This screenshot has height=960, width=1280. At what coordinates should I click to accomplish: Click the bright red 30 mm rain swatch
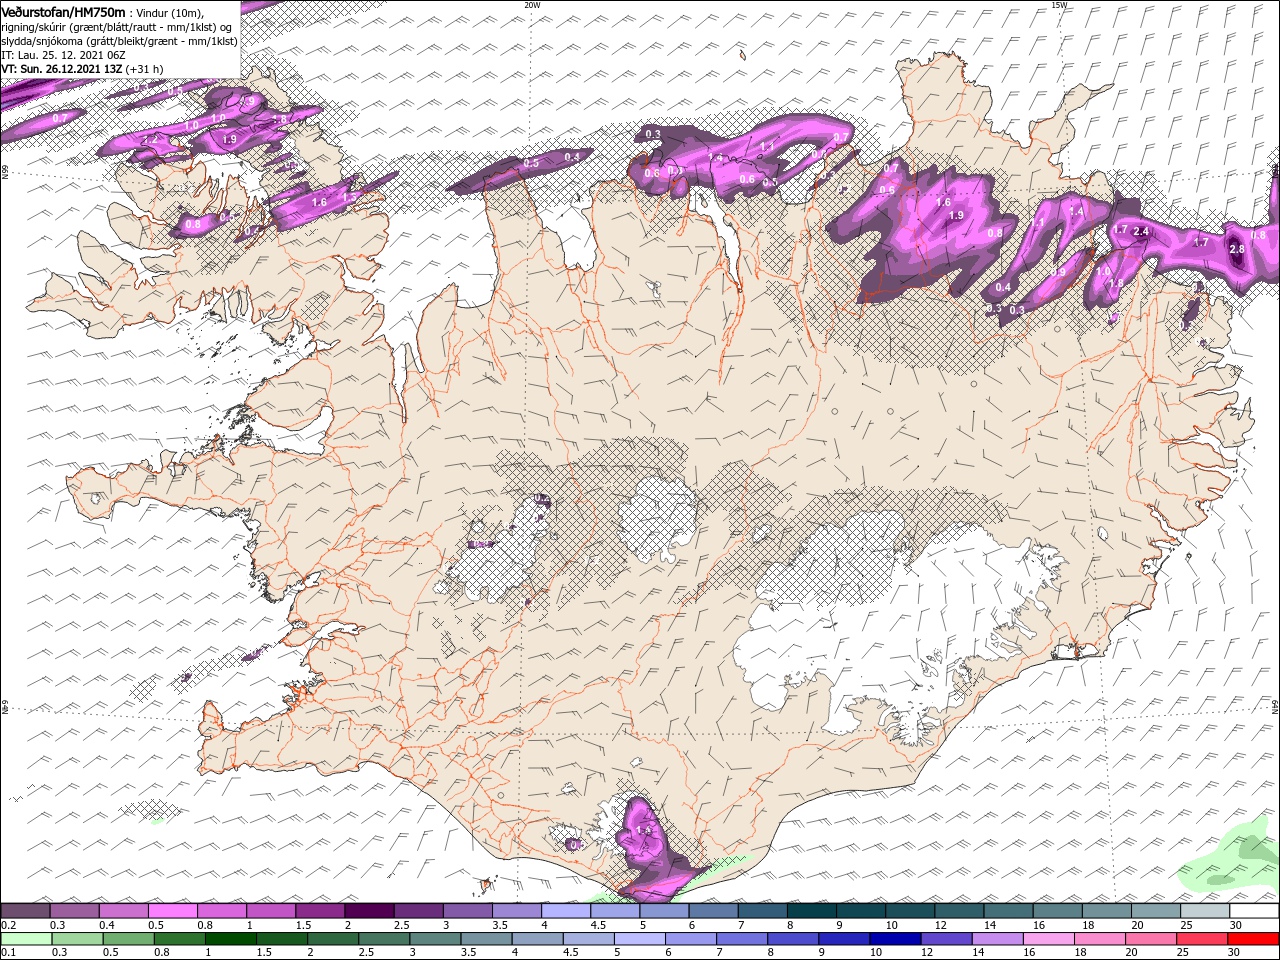point(1254,939)
